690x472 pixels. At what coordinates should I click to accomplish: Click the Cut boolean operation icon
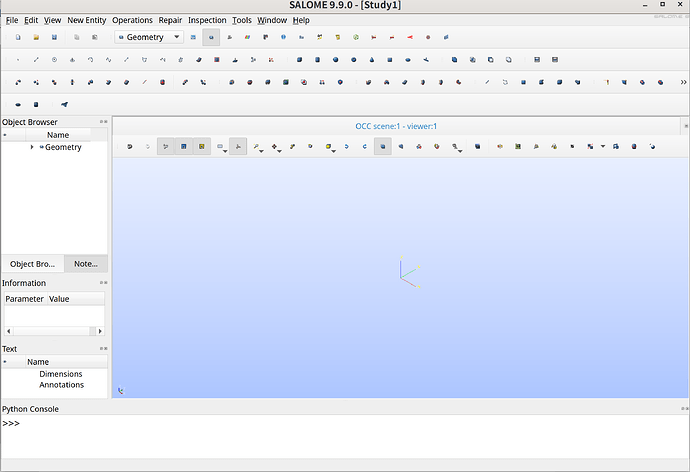tap(490, 60)
